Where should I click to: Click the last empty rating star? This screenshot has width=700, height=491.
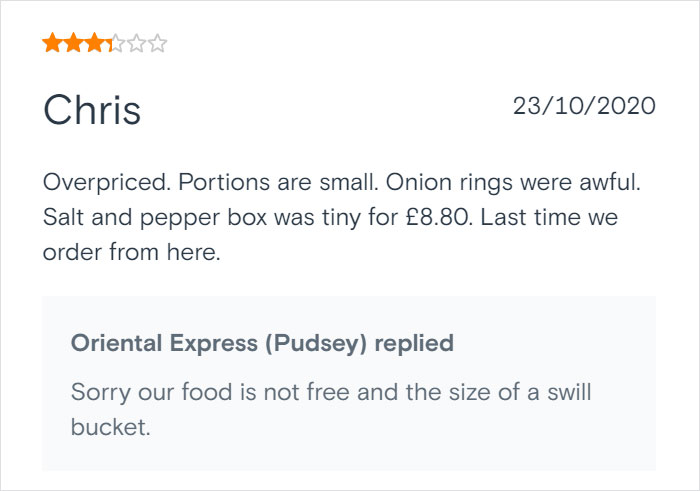click(x=158, y=43)
